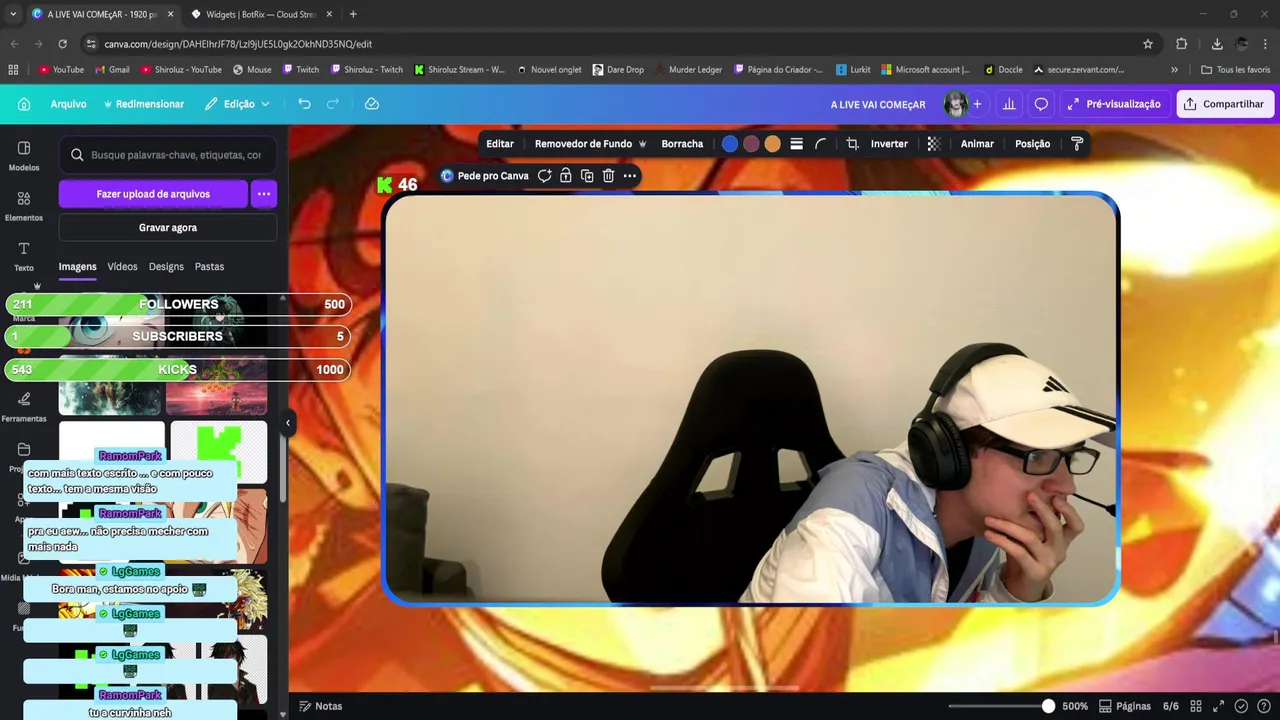Open border line style options

(796, 144)
